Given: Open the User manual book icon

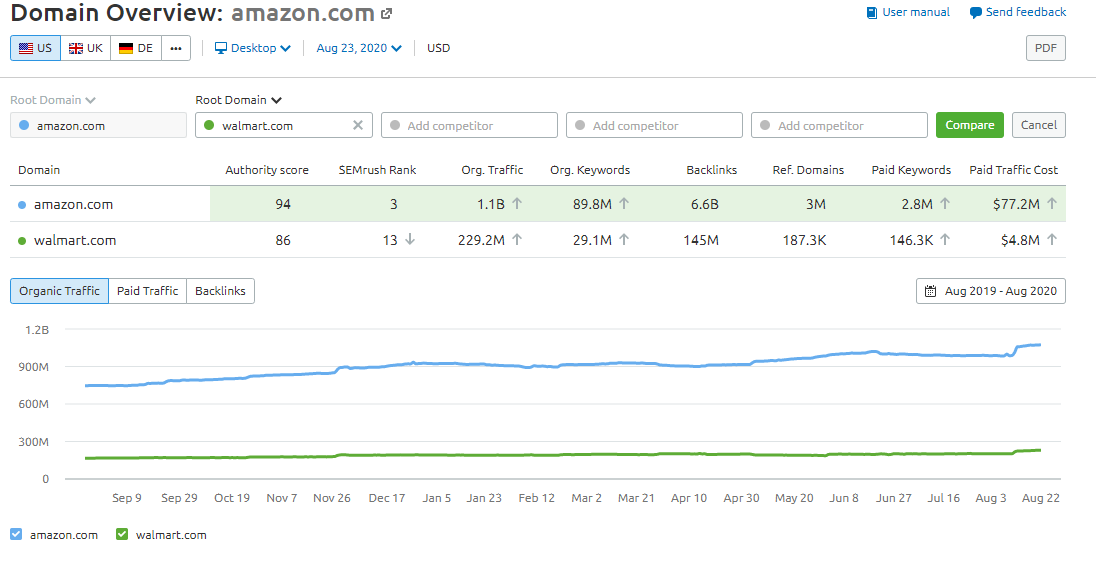Looking at the screenshot, I should [x=872, y=13].
